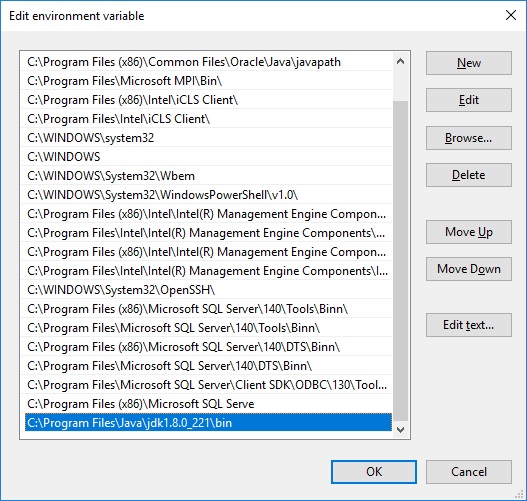Select the Oracle Java javapath entry

207,62
